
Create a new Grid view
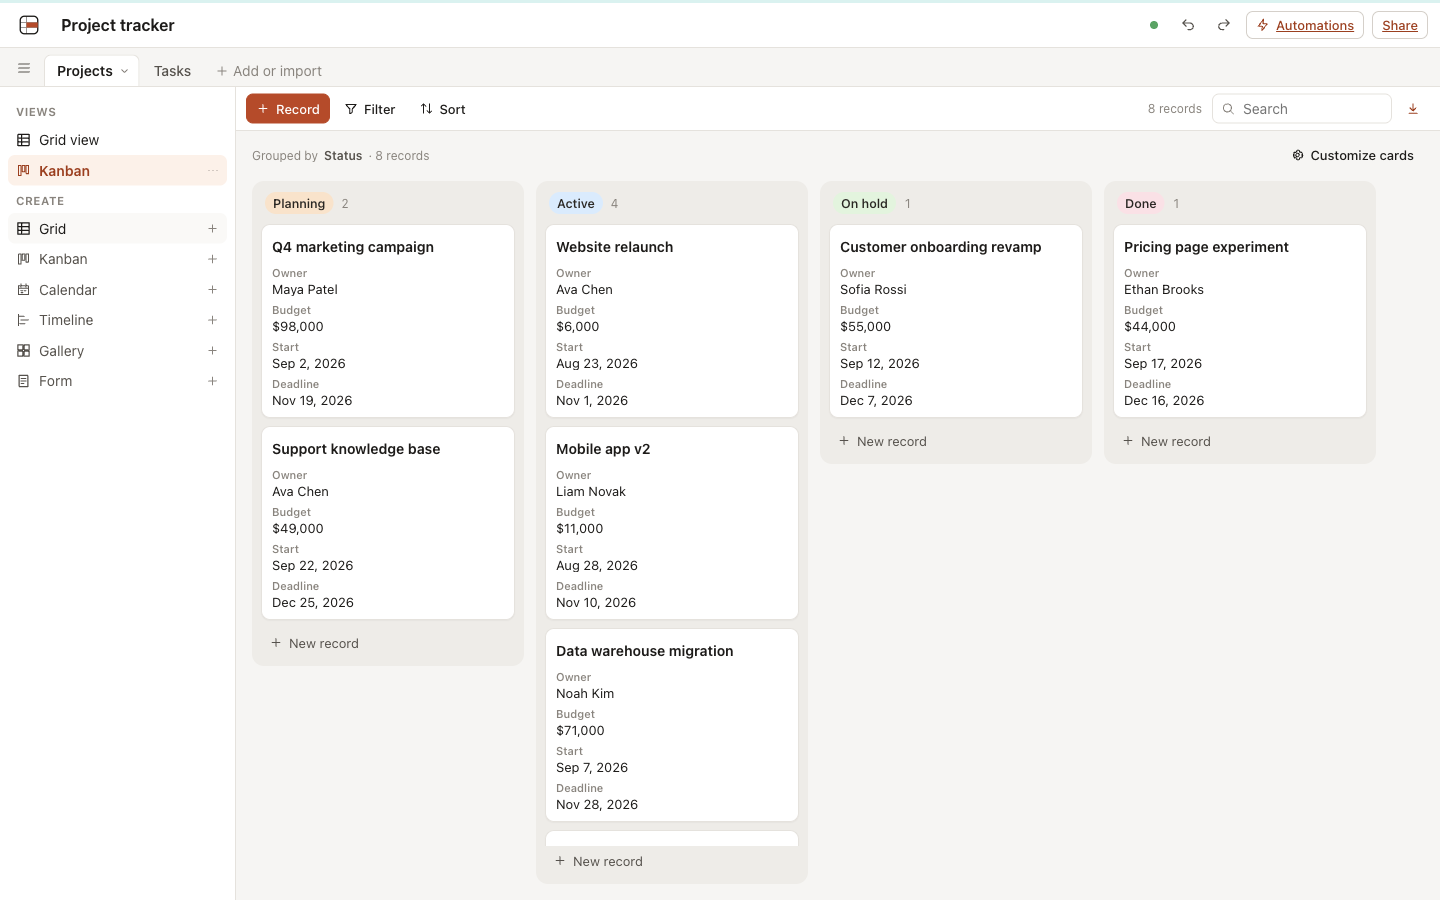118,229
